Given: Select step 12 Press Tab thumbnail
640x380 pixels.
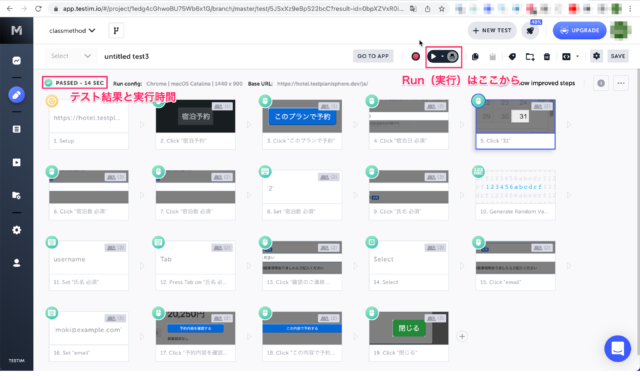Looking at the screenshot, I should coord(196,266).
